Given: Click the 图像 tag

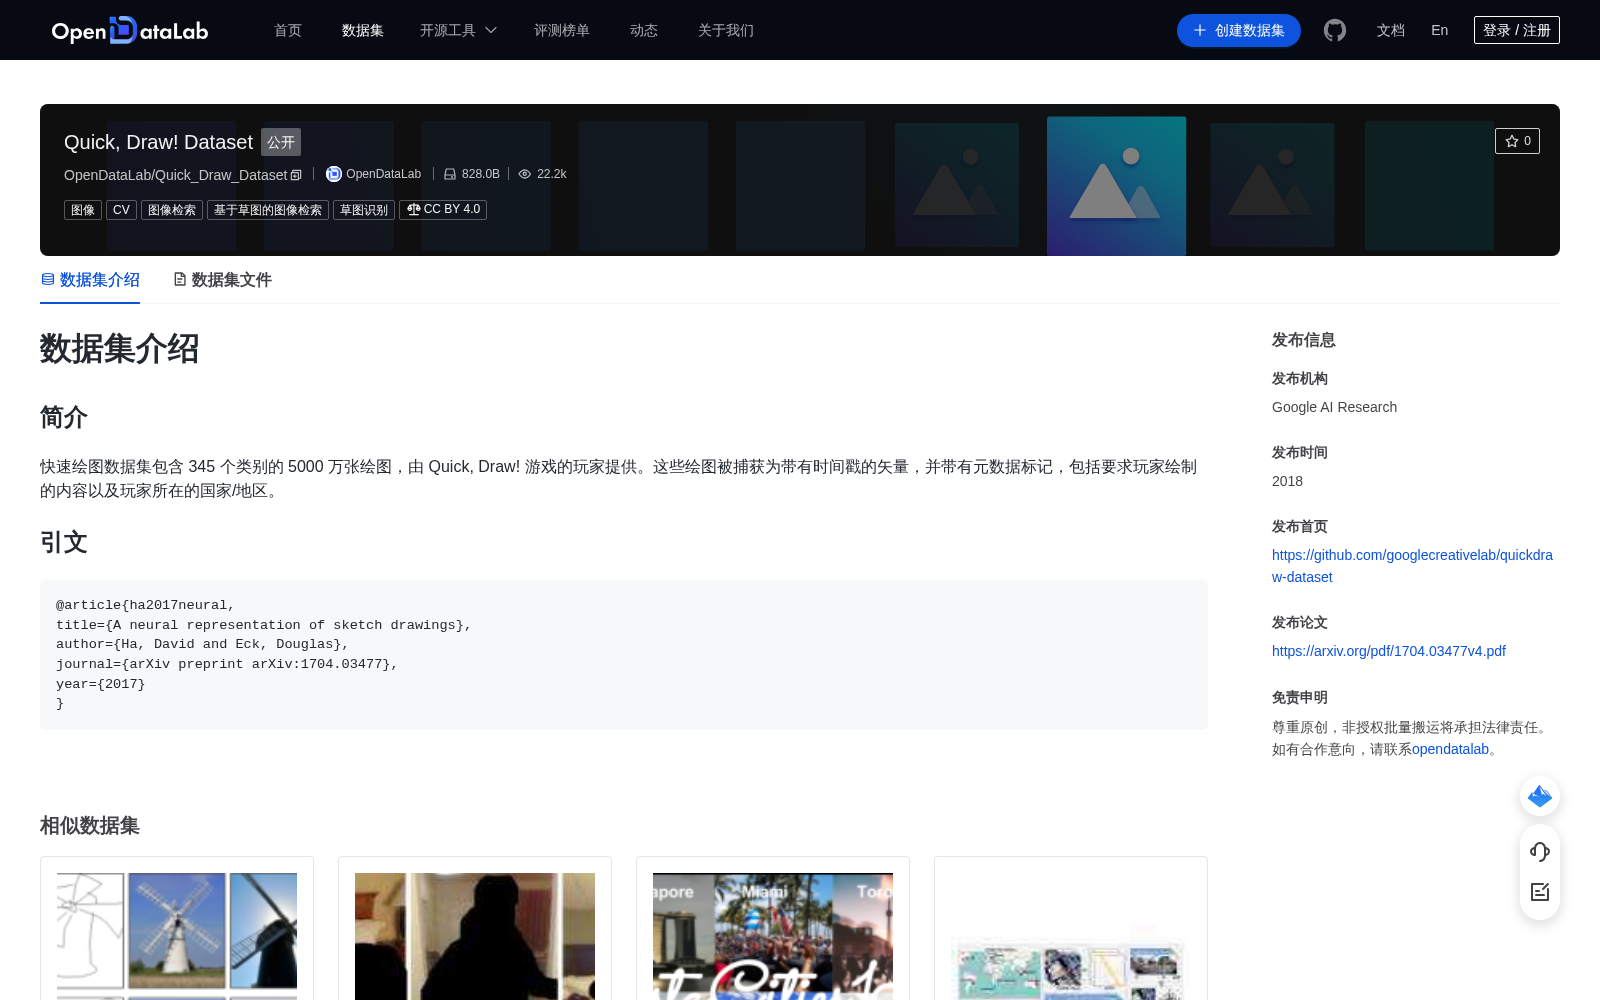Looking at the screenshot, I should point(83,210).
